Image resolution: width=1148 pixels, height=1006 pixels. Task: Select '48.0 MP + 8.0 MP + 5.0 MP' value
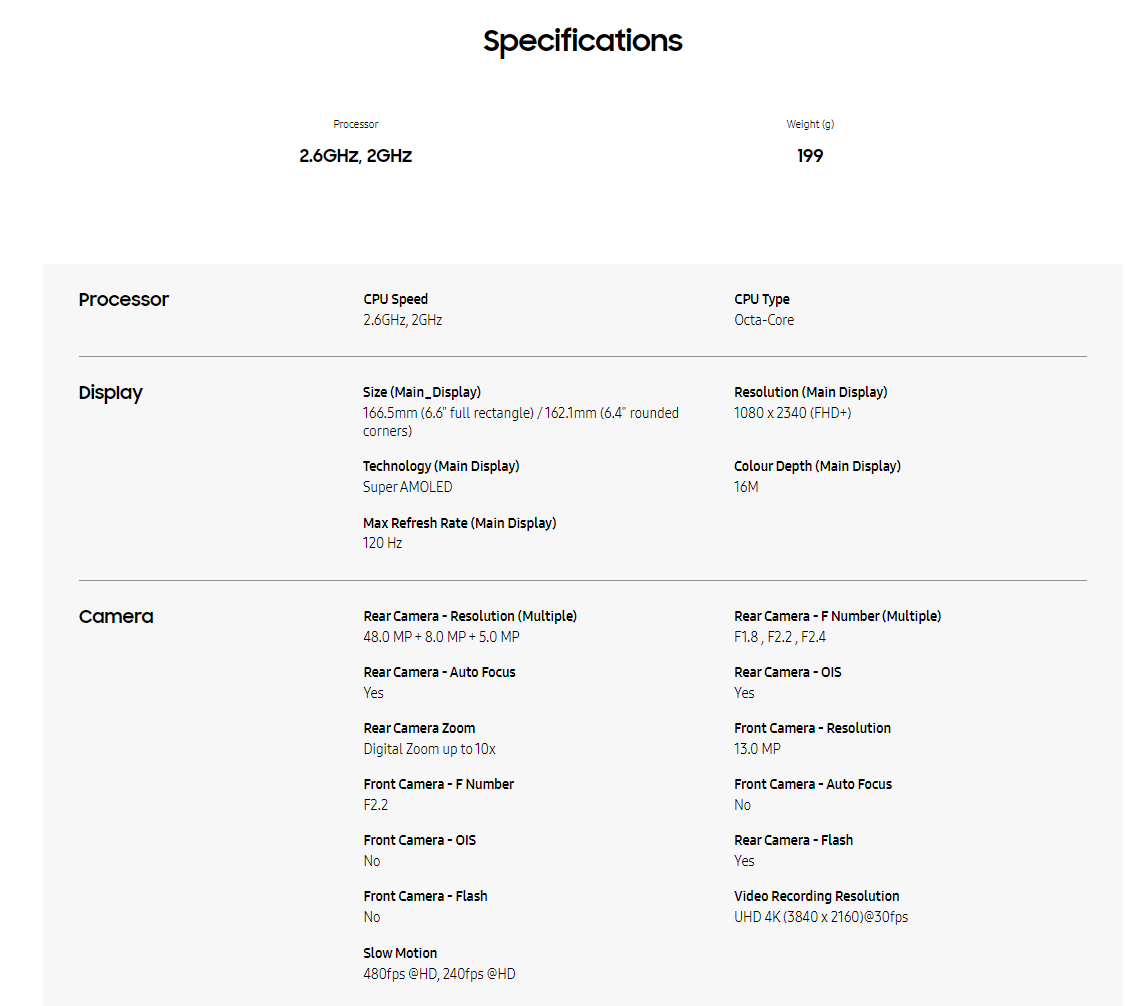pos(441,637)
